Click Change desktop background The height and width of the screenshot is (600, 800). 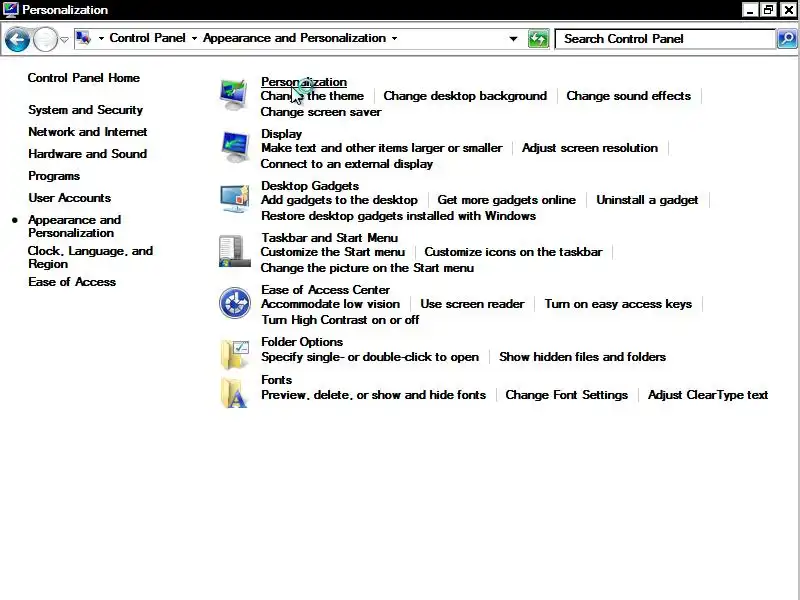tap(465, 96)
